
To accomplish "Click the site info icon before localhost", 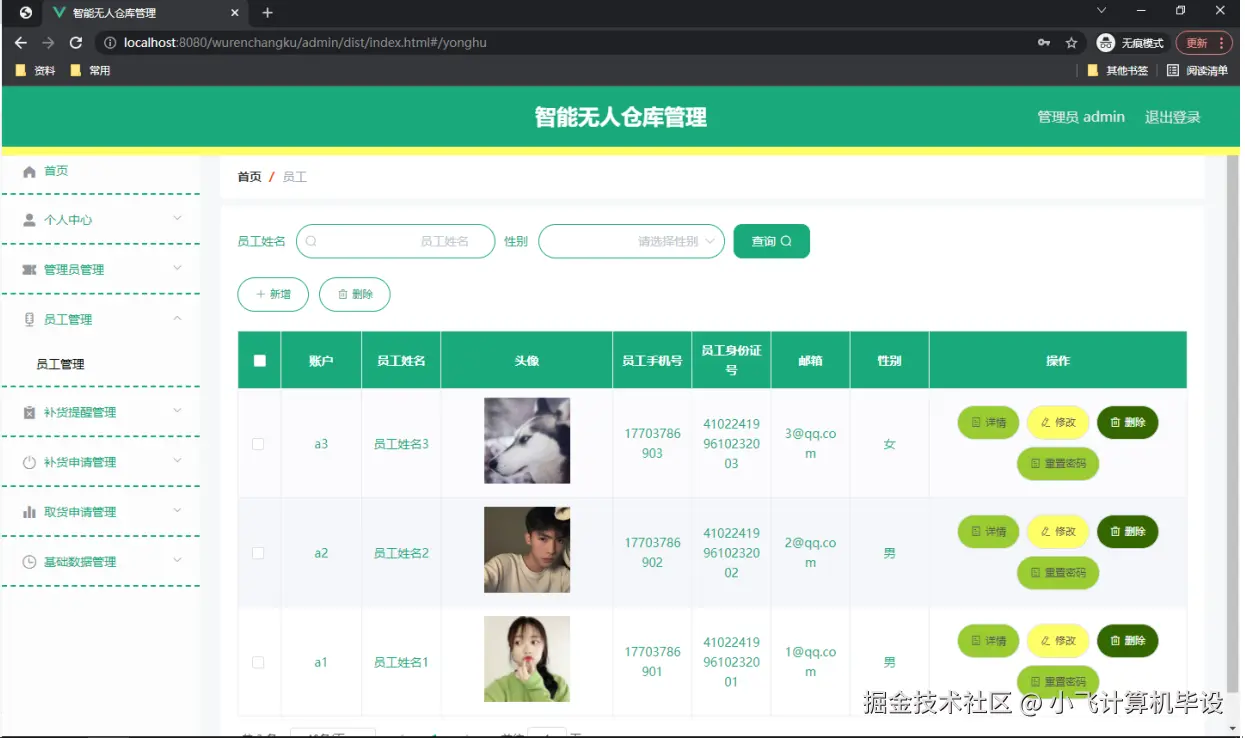I will click(110, 43).
